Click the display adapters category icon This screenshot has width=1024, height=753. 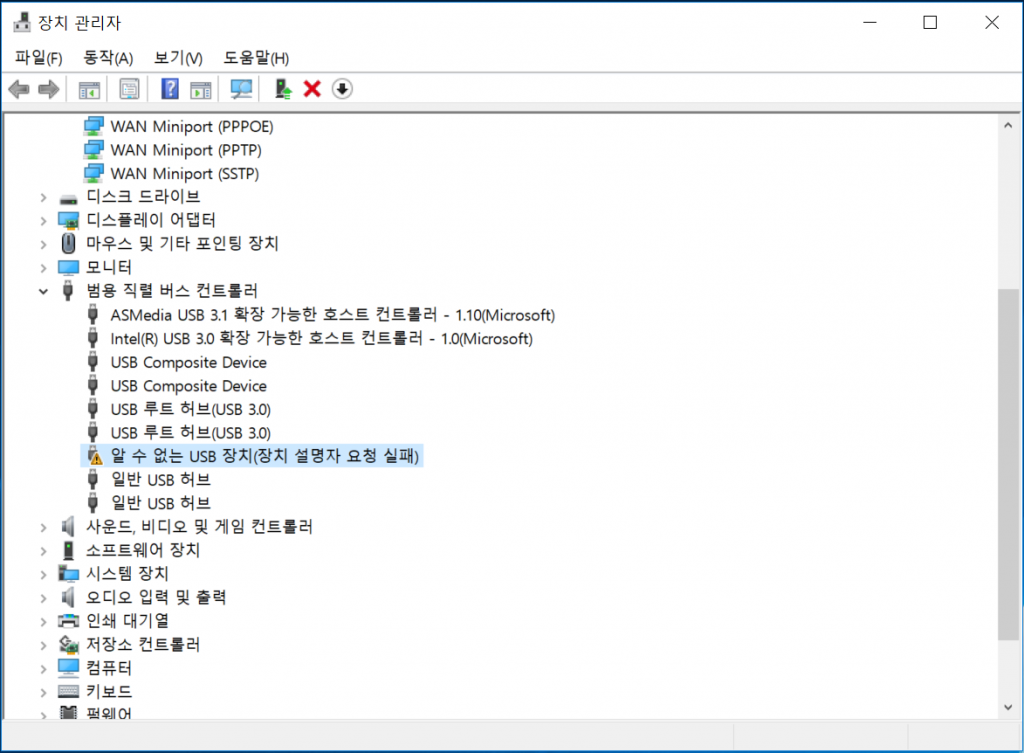click(69, 221)
